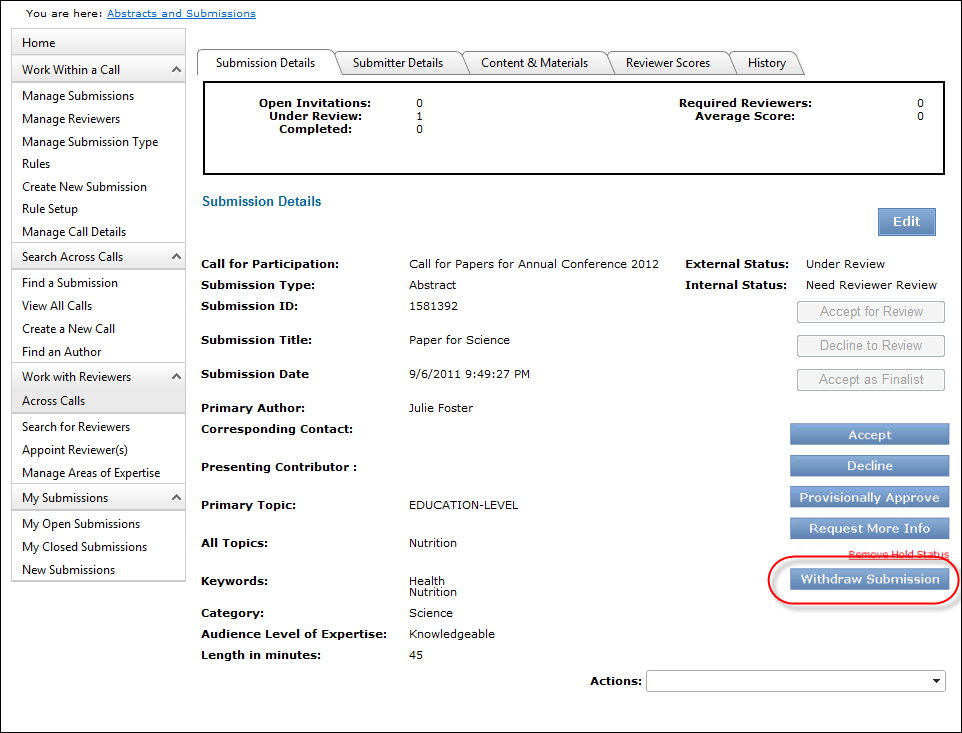
Task: Click the blue Decline button
Action: [869, 466]
